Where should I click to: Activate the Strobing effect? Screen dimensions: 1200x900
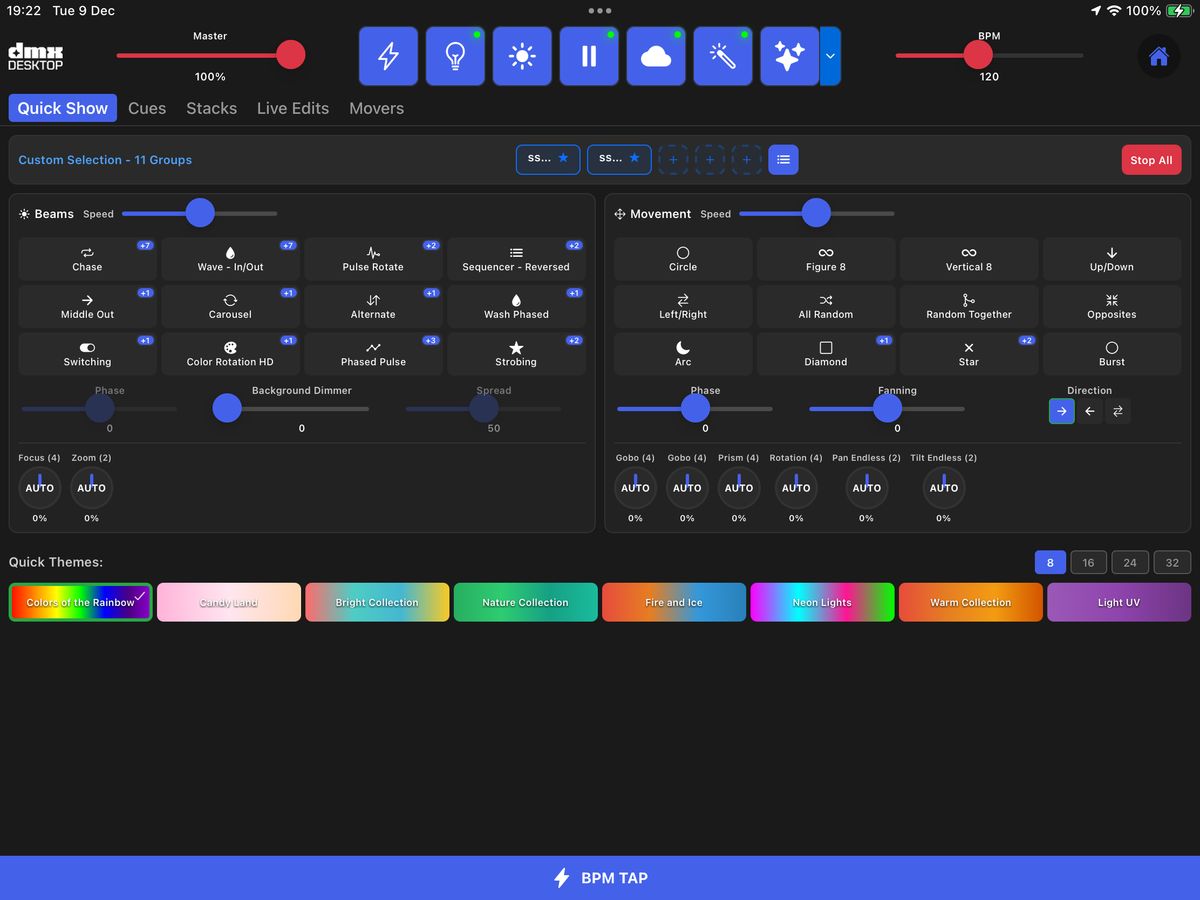(x=516, y=354)
